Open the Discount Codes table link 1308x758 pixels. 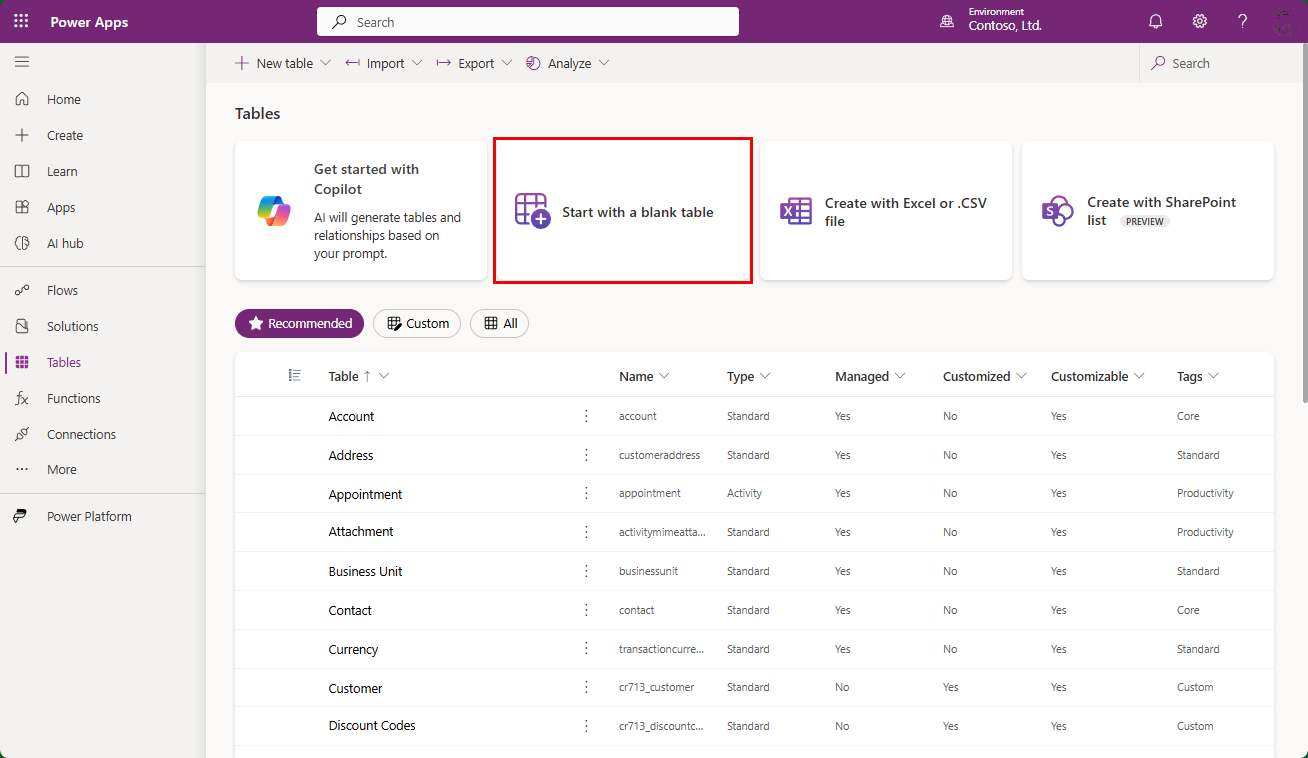click(x=372, y=725)
